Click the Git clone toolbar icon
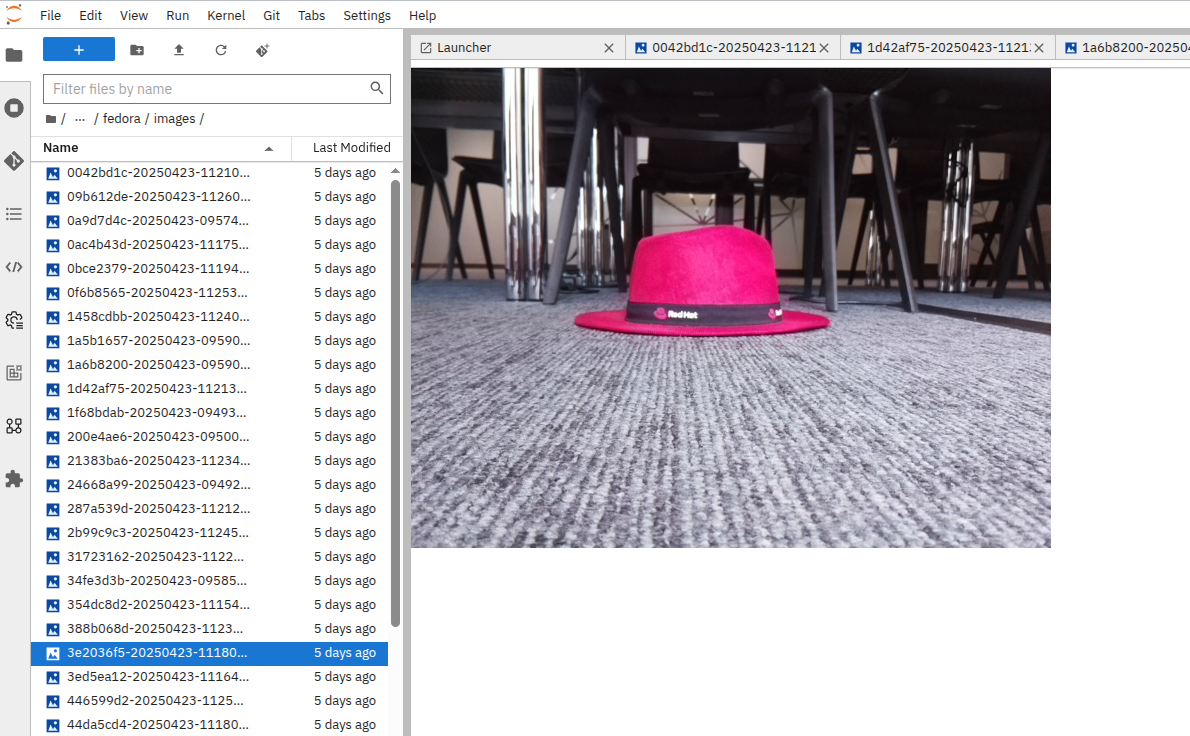Image resolution: width=1190 pixels, height=736 pixels. click(263, 50)
